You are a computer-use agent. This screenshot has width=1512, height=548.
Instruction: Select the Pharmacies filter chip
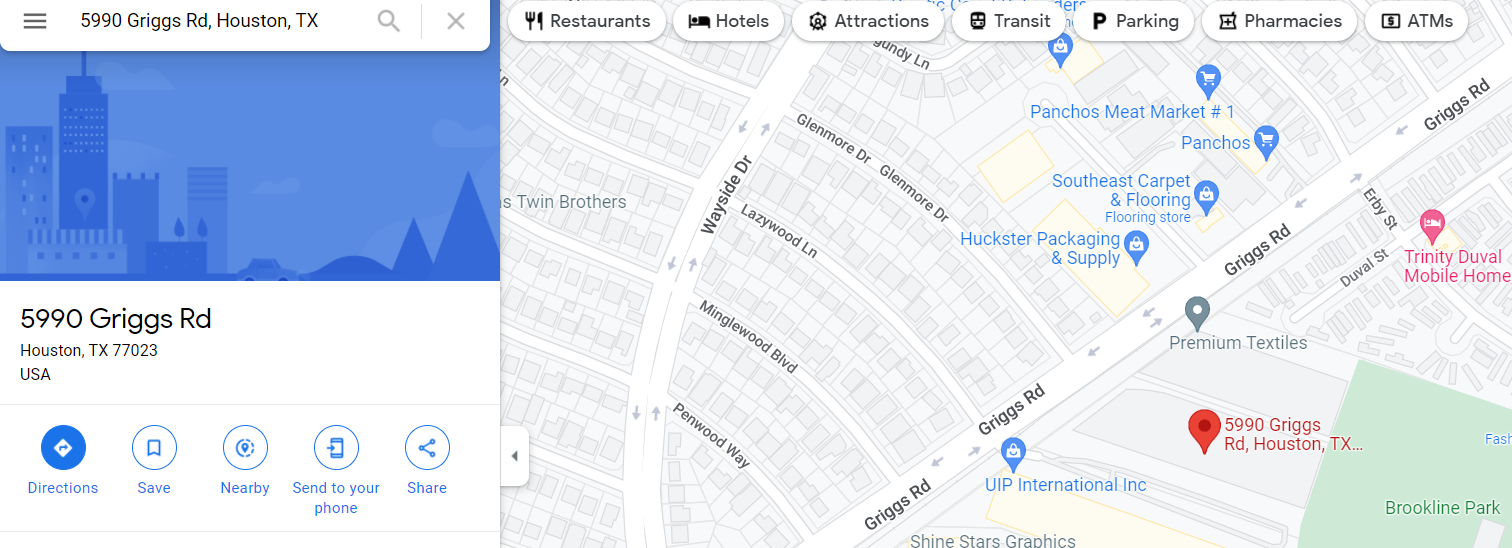pyautogui.click(x=1279, y=21)
